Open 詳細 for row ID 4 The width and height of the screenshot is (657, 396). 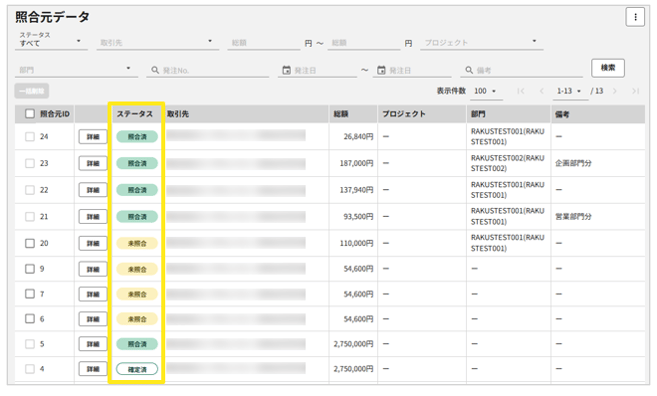pos(93,369)
